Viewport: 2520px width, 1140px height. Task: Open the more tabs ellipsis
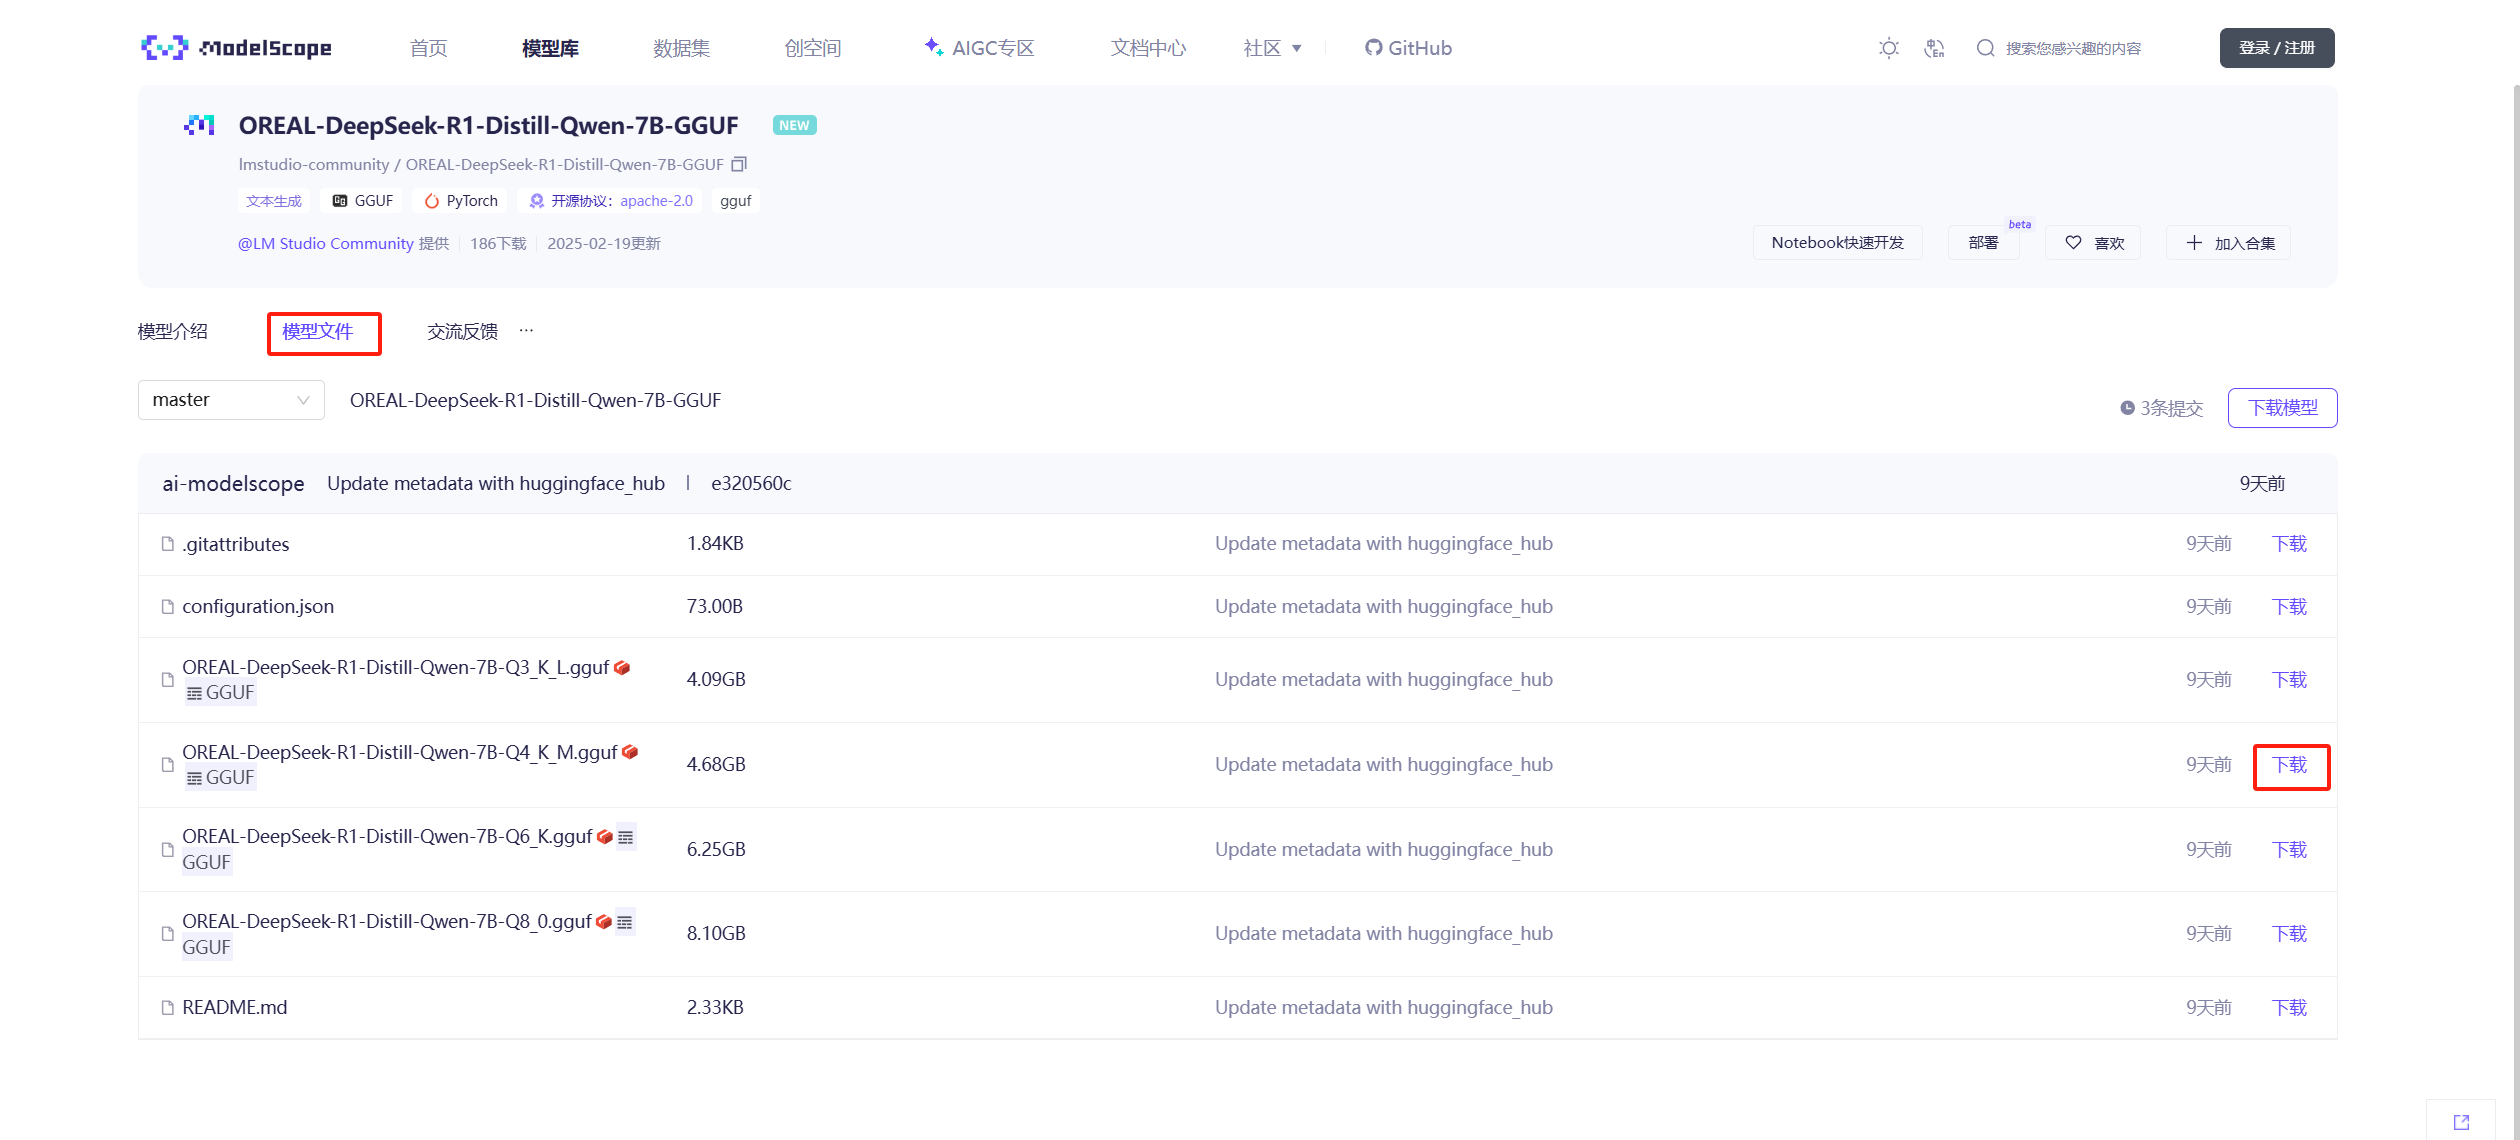point(526,331)
